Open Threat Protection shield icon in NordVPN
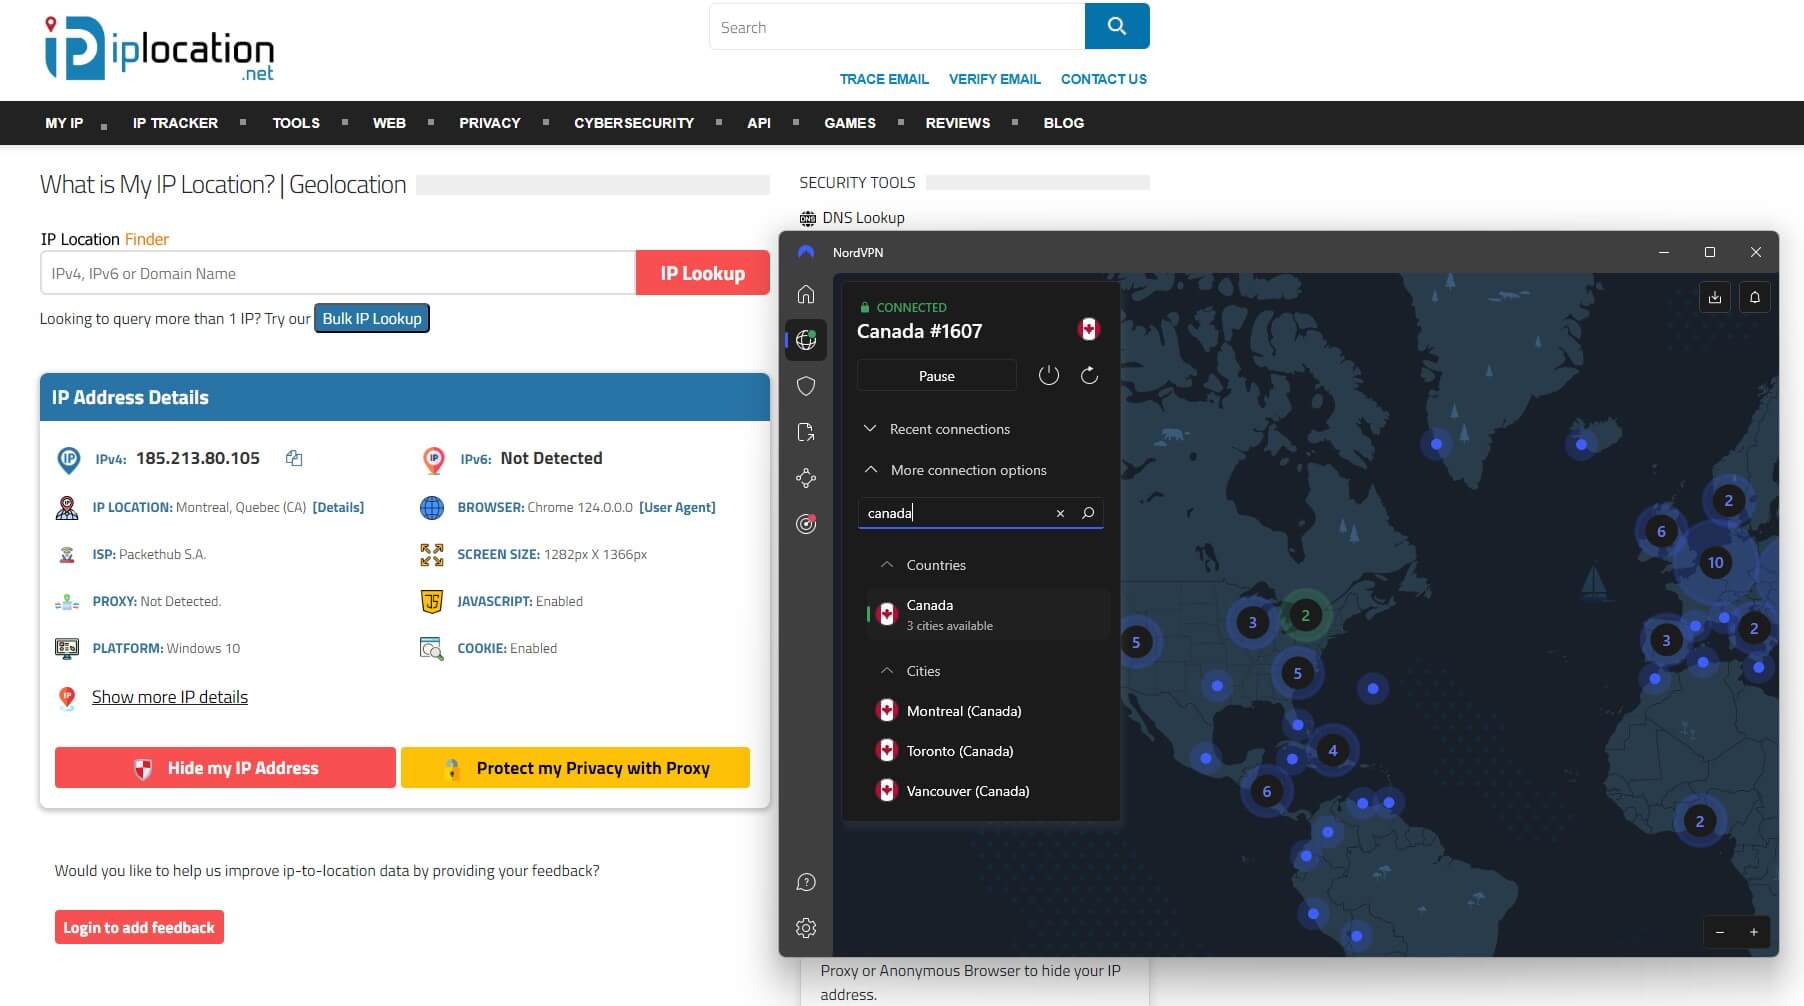The height and width of the screenshot is (1006, 1804). point(806,386)
